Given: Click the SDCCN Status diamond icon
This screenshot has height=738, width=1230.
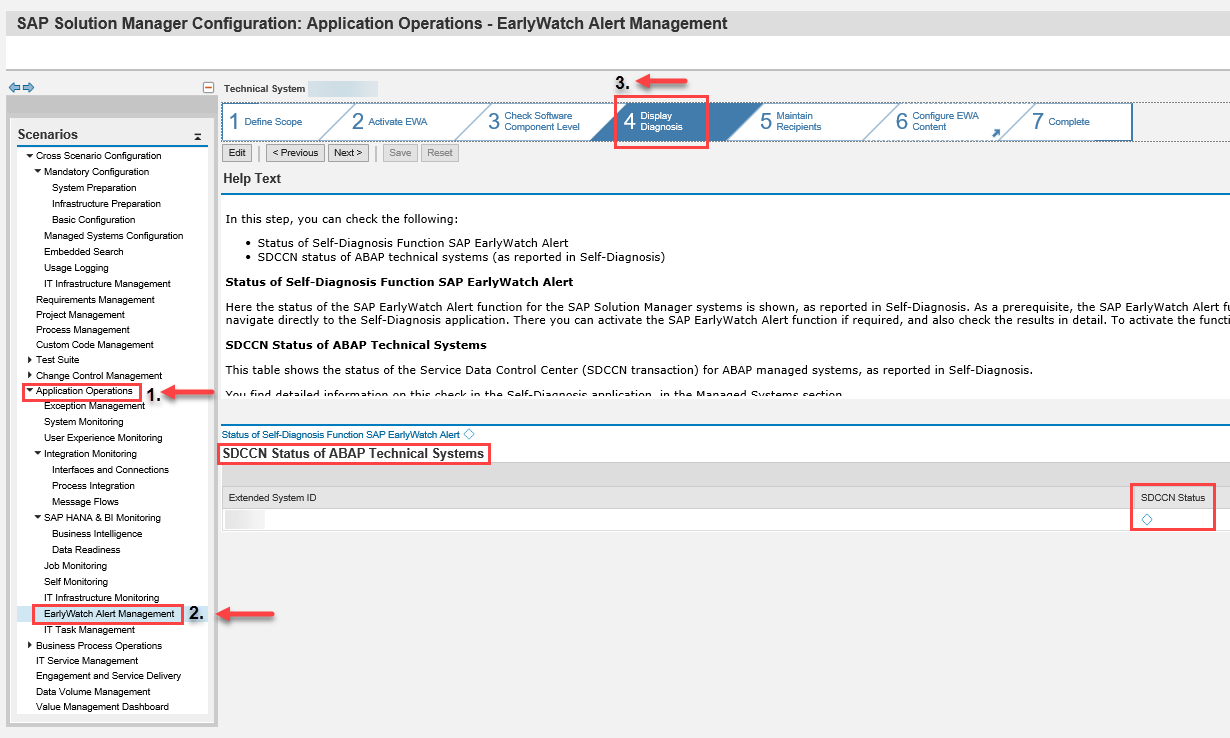Looking at the screenshot, I should pyautogui.click(x=1147, y=519).
